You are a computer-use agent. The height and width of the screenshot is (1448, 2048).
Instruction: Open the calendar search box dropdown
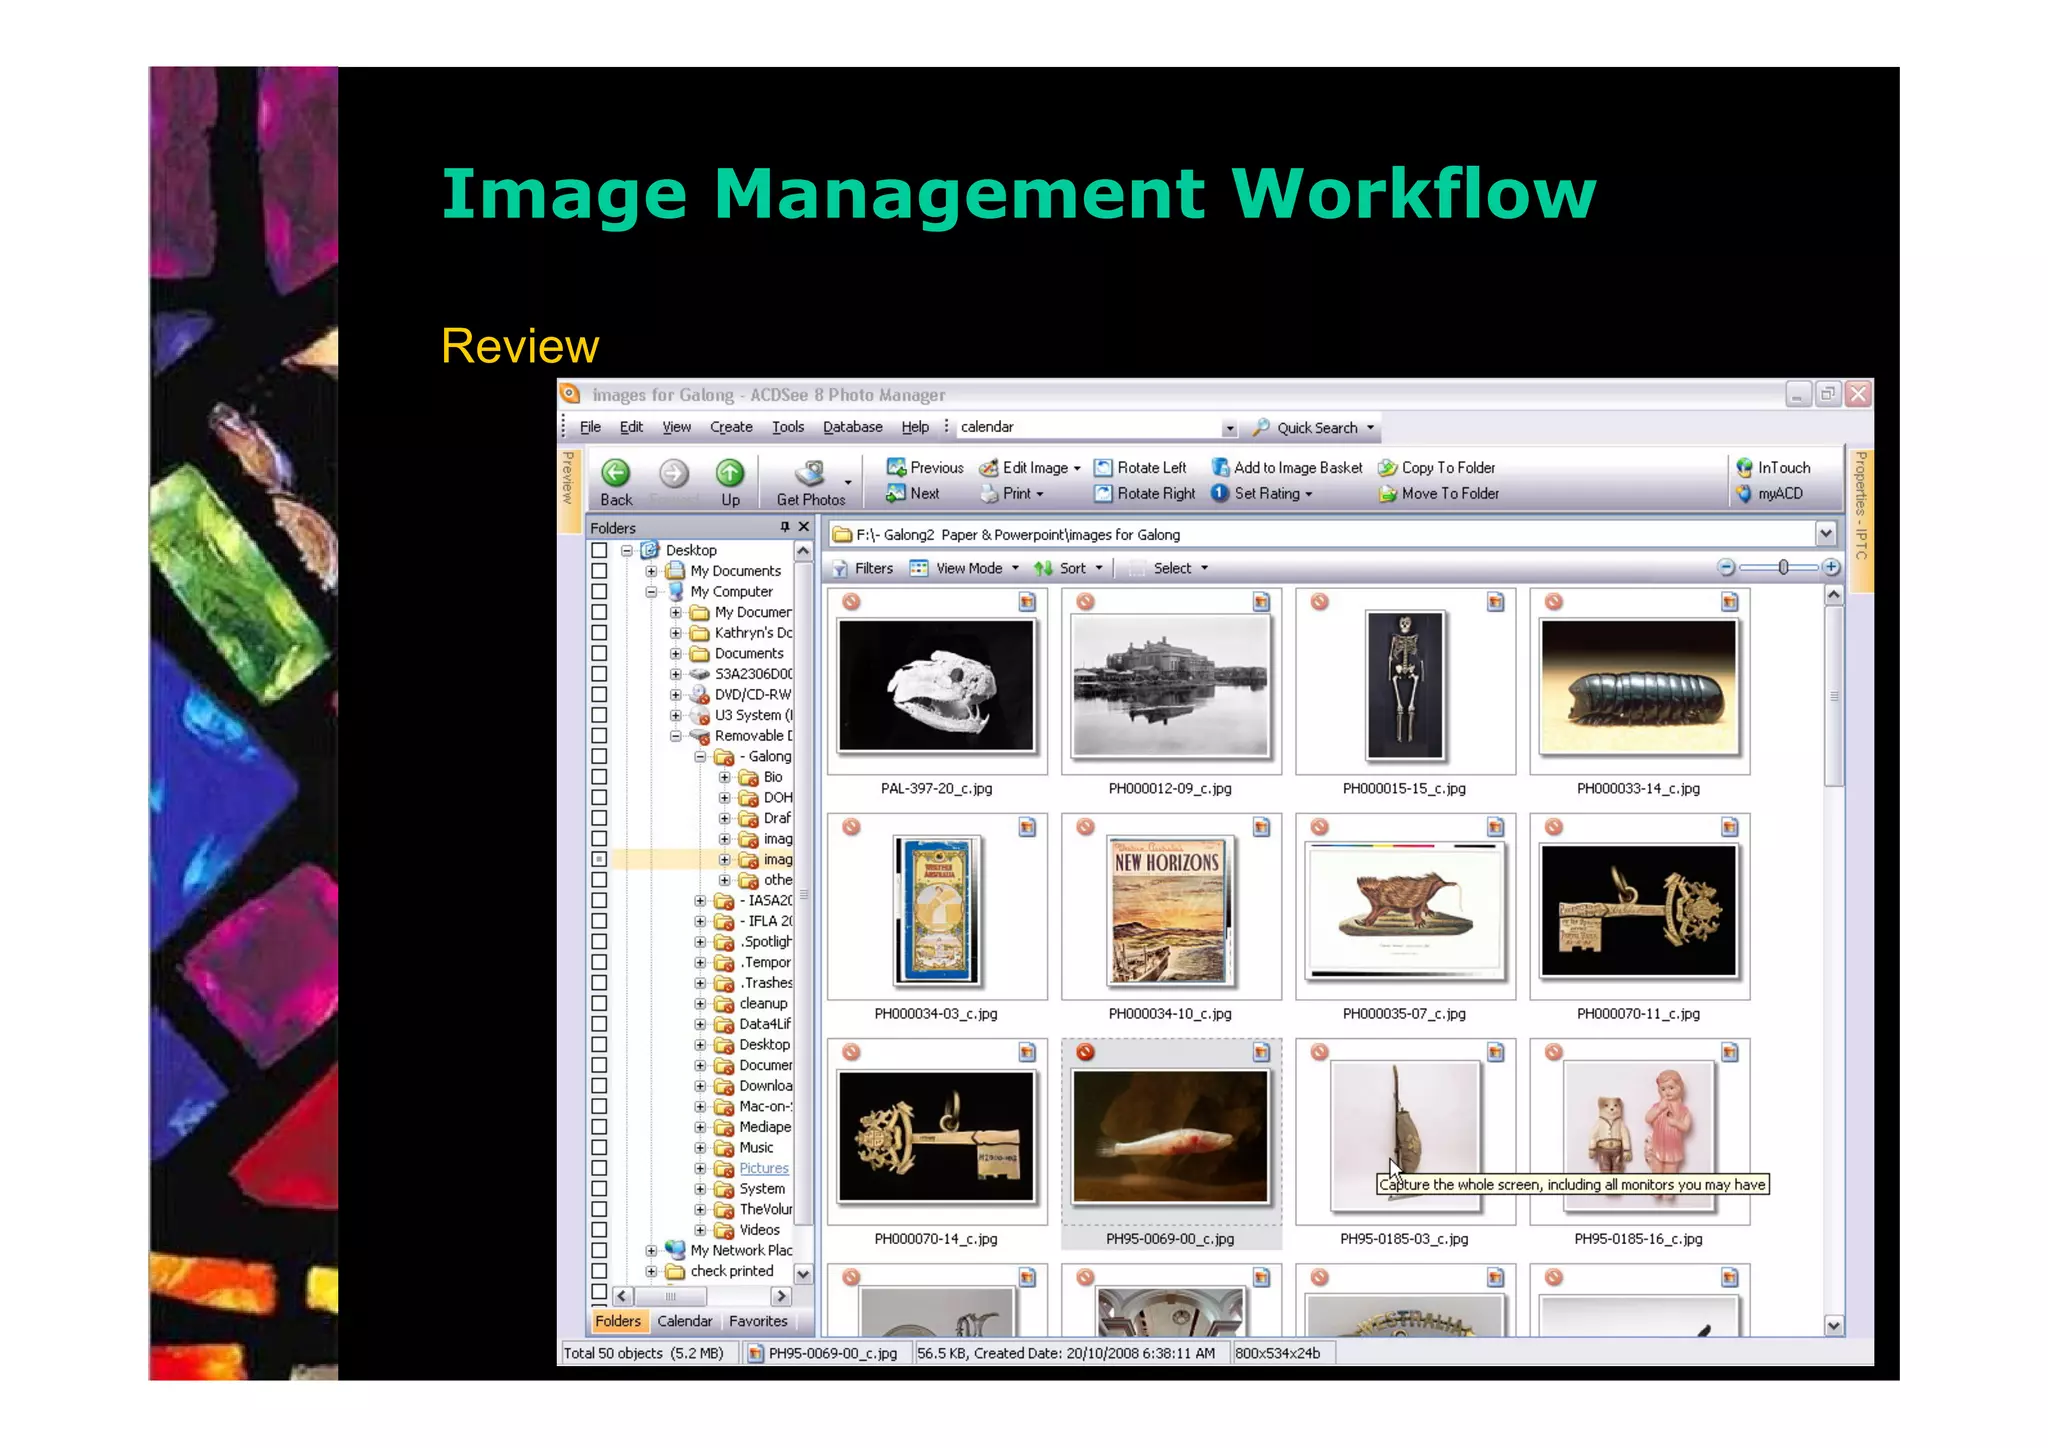1230,428
